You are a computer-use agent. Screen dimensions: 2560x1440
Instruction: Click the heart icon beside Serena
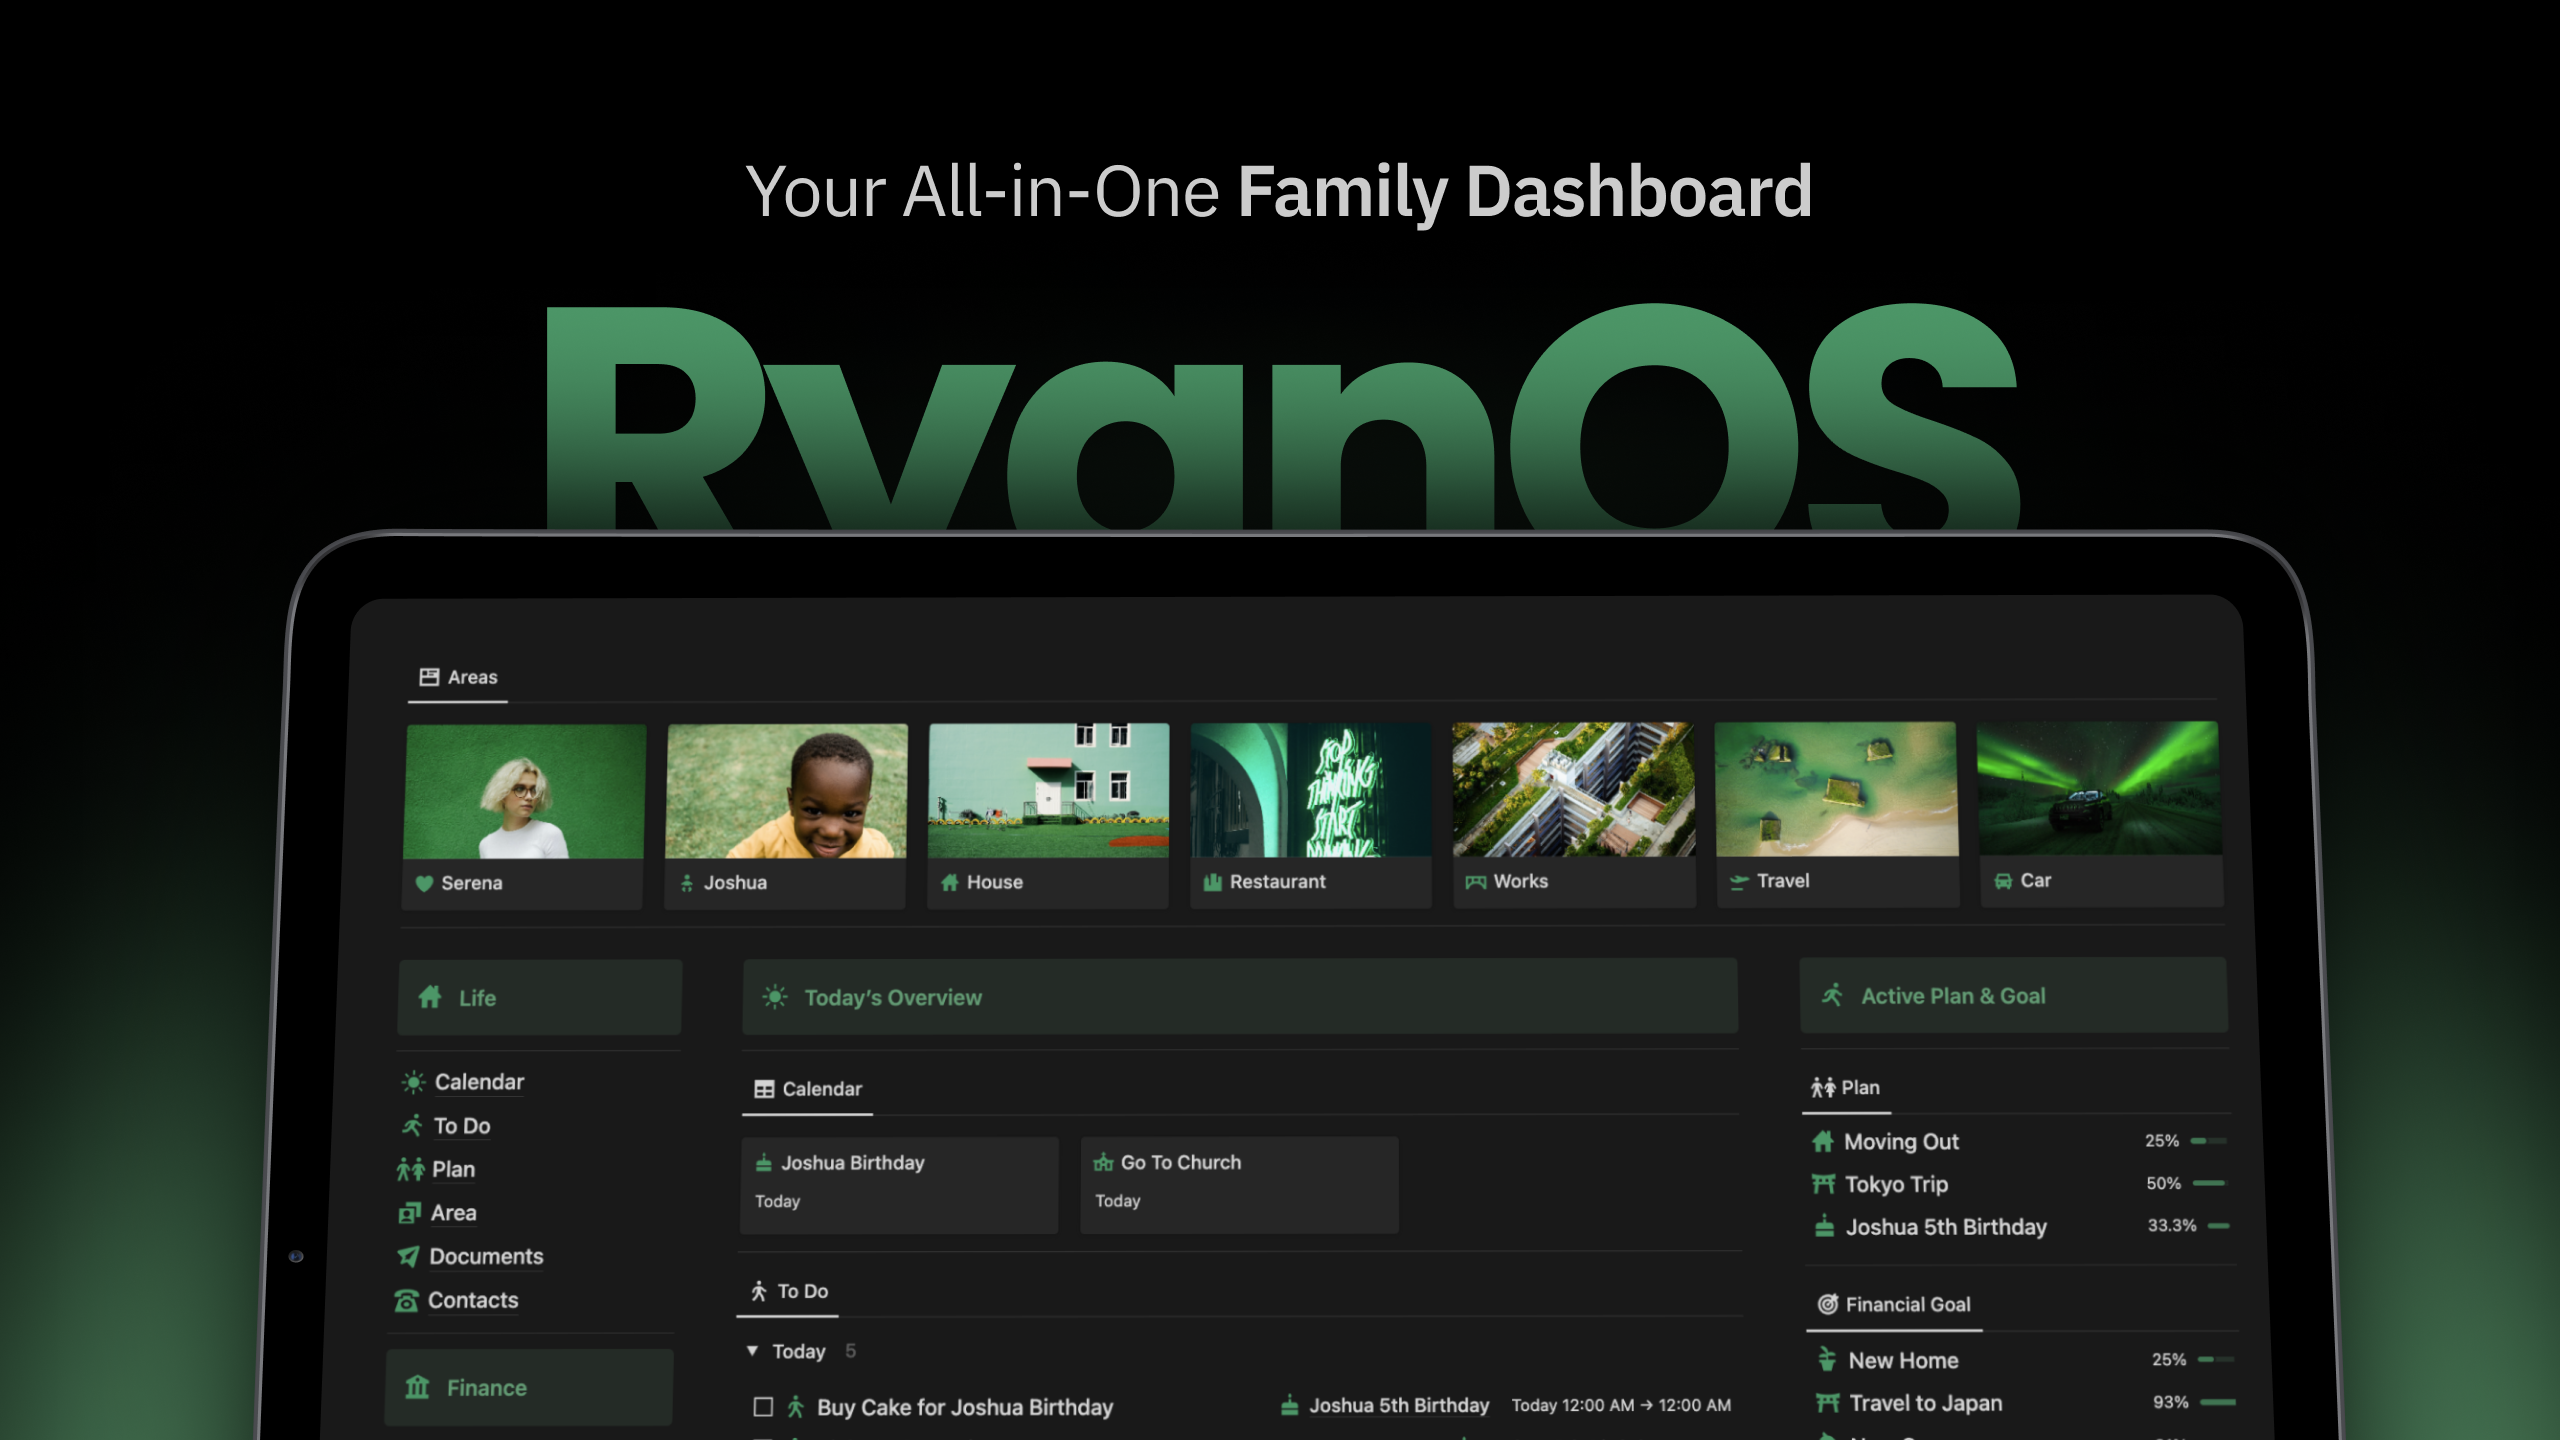coord(424,883)
